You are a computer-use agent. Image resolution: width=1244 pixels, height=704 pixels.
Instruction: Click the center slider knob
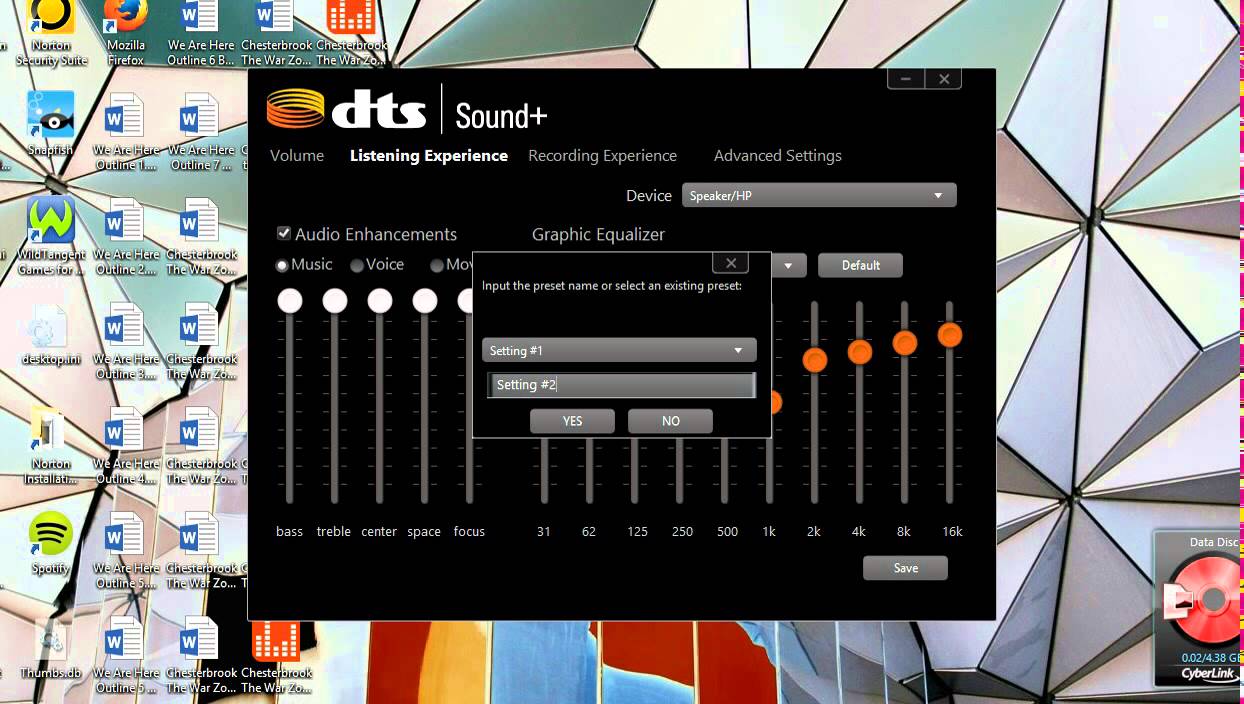pos(380,301)
